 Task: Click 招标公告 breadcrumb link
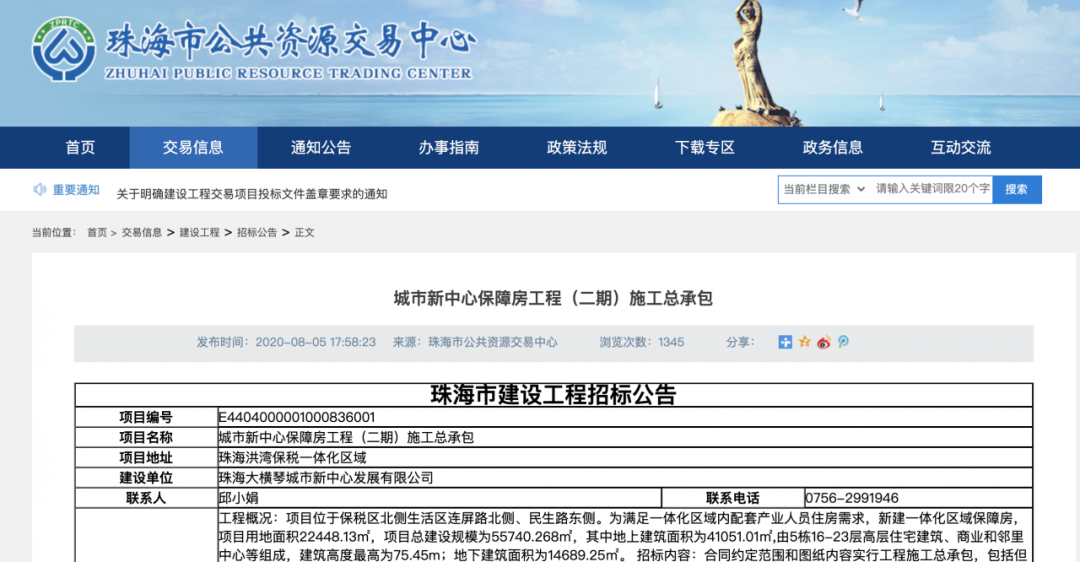click(x=257, y=232)
